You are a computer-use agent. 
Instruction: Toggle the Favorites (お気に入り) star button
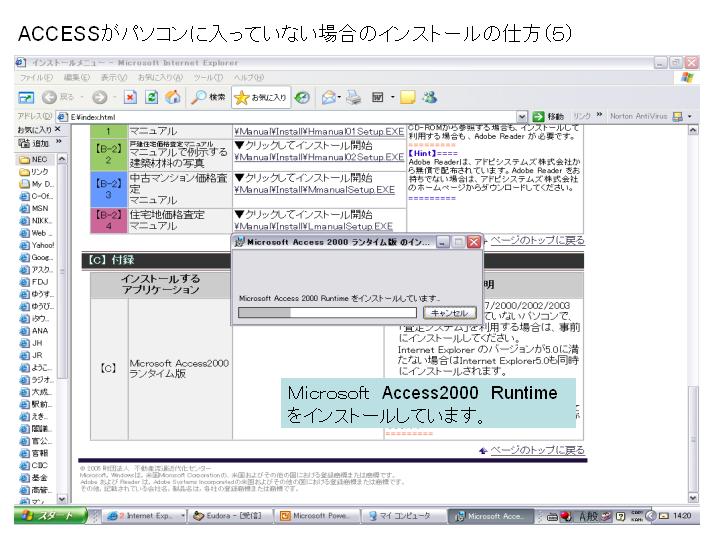pyautogui.click(x=261, y=97)
